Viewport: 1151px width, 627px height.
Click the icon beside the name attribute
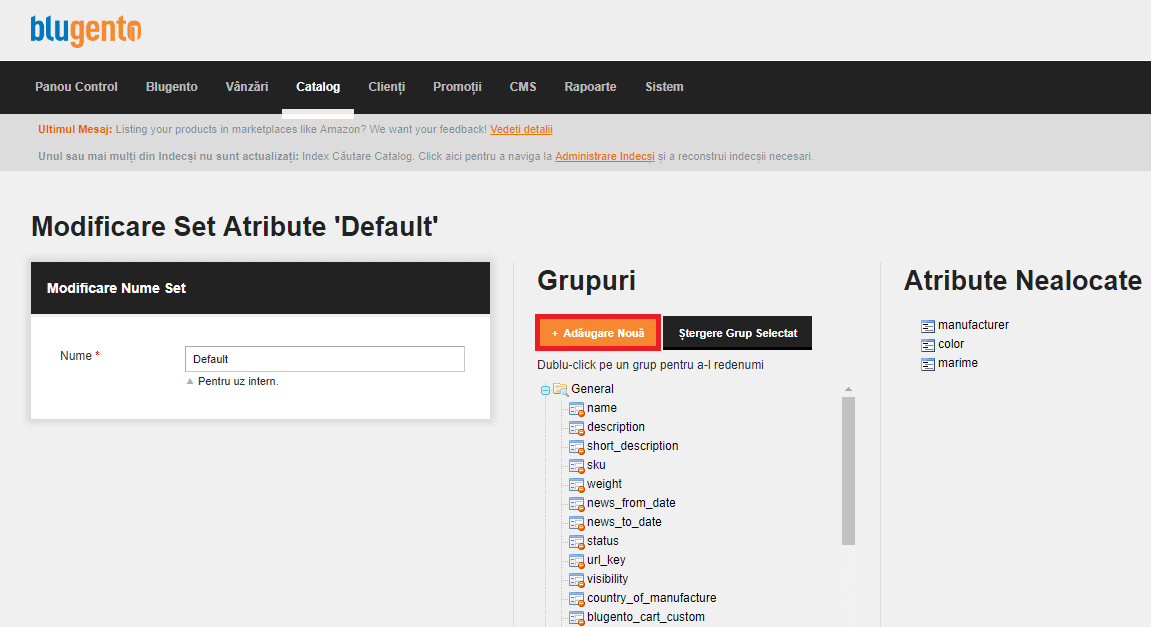pos(577,409)
